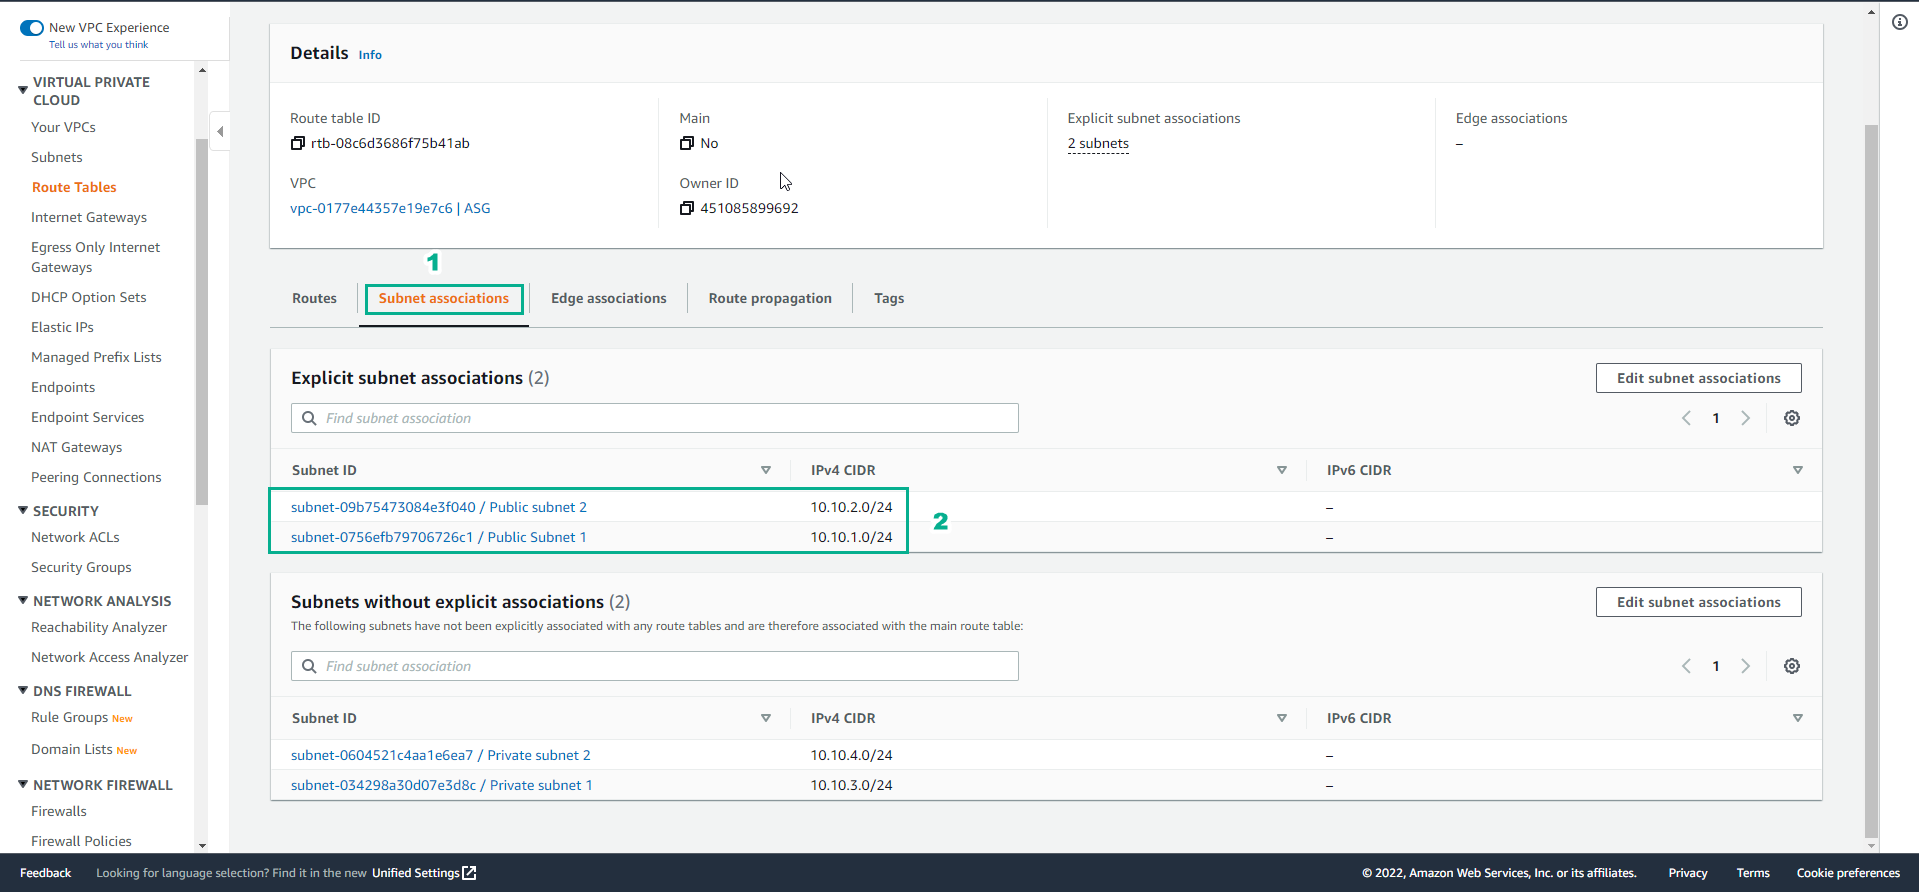Sort subnets without associations by IPv4 CIDR
1919x892 pixels.
click(x=1282, y=718)
